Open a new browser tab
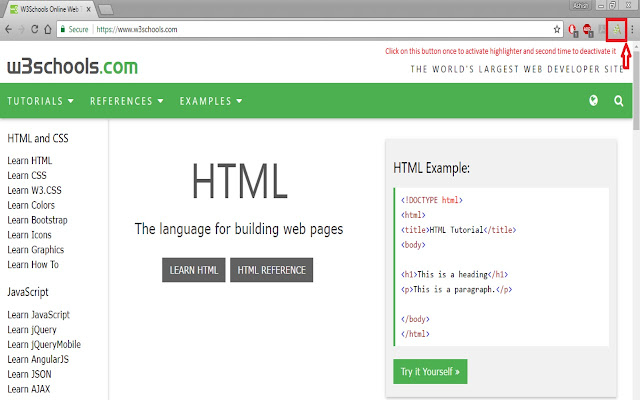Image resolution: width=640 pixels, height=400 pixels. (x=106, y=9)
